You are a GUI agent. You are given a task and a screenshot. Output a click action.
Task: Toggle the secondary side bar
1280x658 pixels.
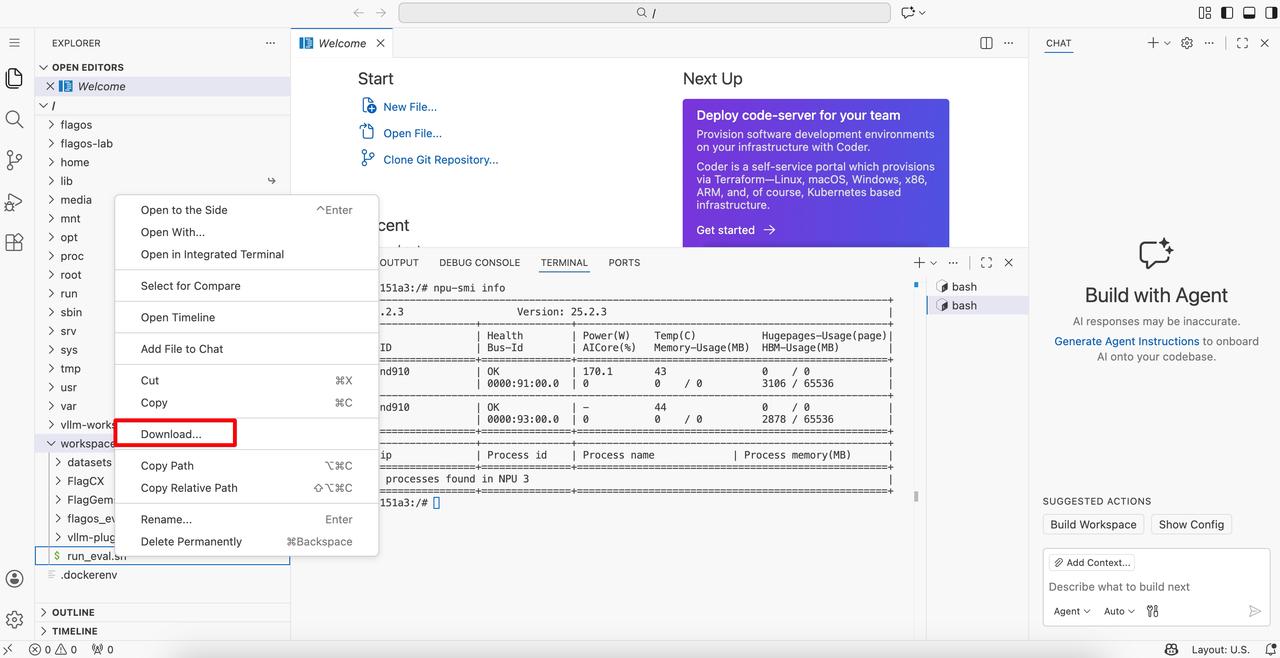coord(1271,13)
